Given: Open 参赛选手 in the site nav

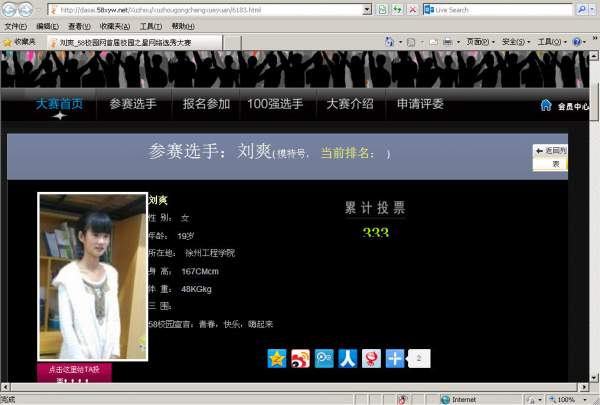Looking at the screenshot, I should pyautogui.click(x=133, y=104).
